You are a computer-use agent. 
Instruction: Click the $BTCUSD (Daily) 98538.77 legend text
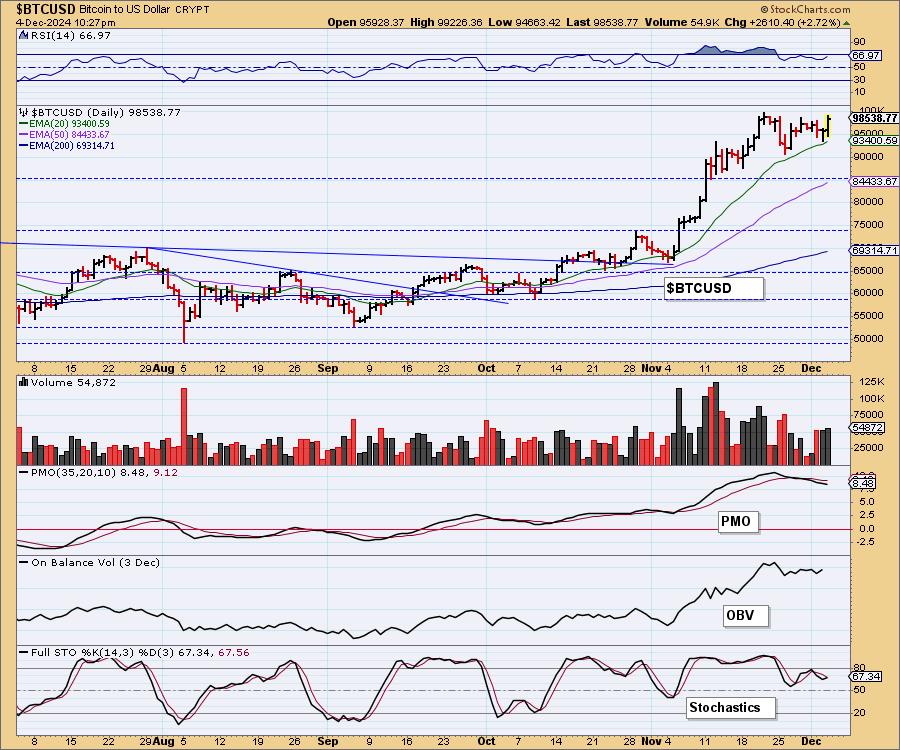[106, 112]
